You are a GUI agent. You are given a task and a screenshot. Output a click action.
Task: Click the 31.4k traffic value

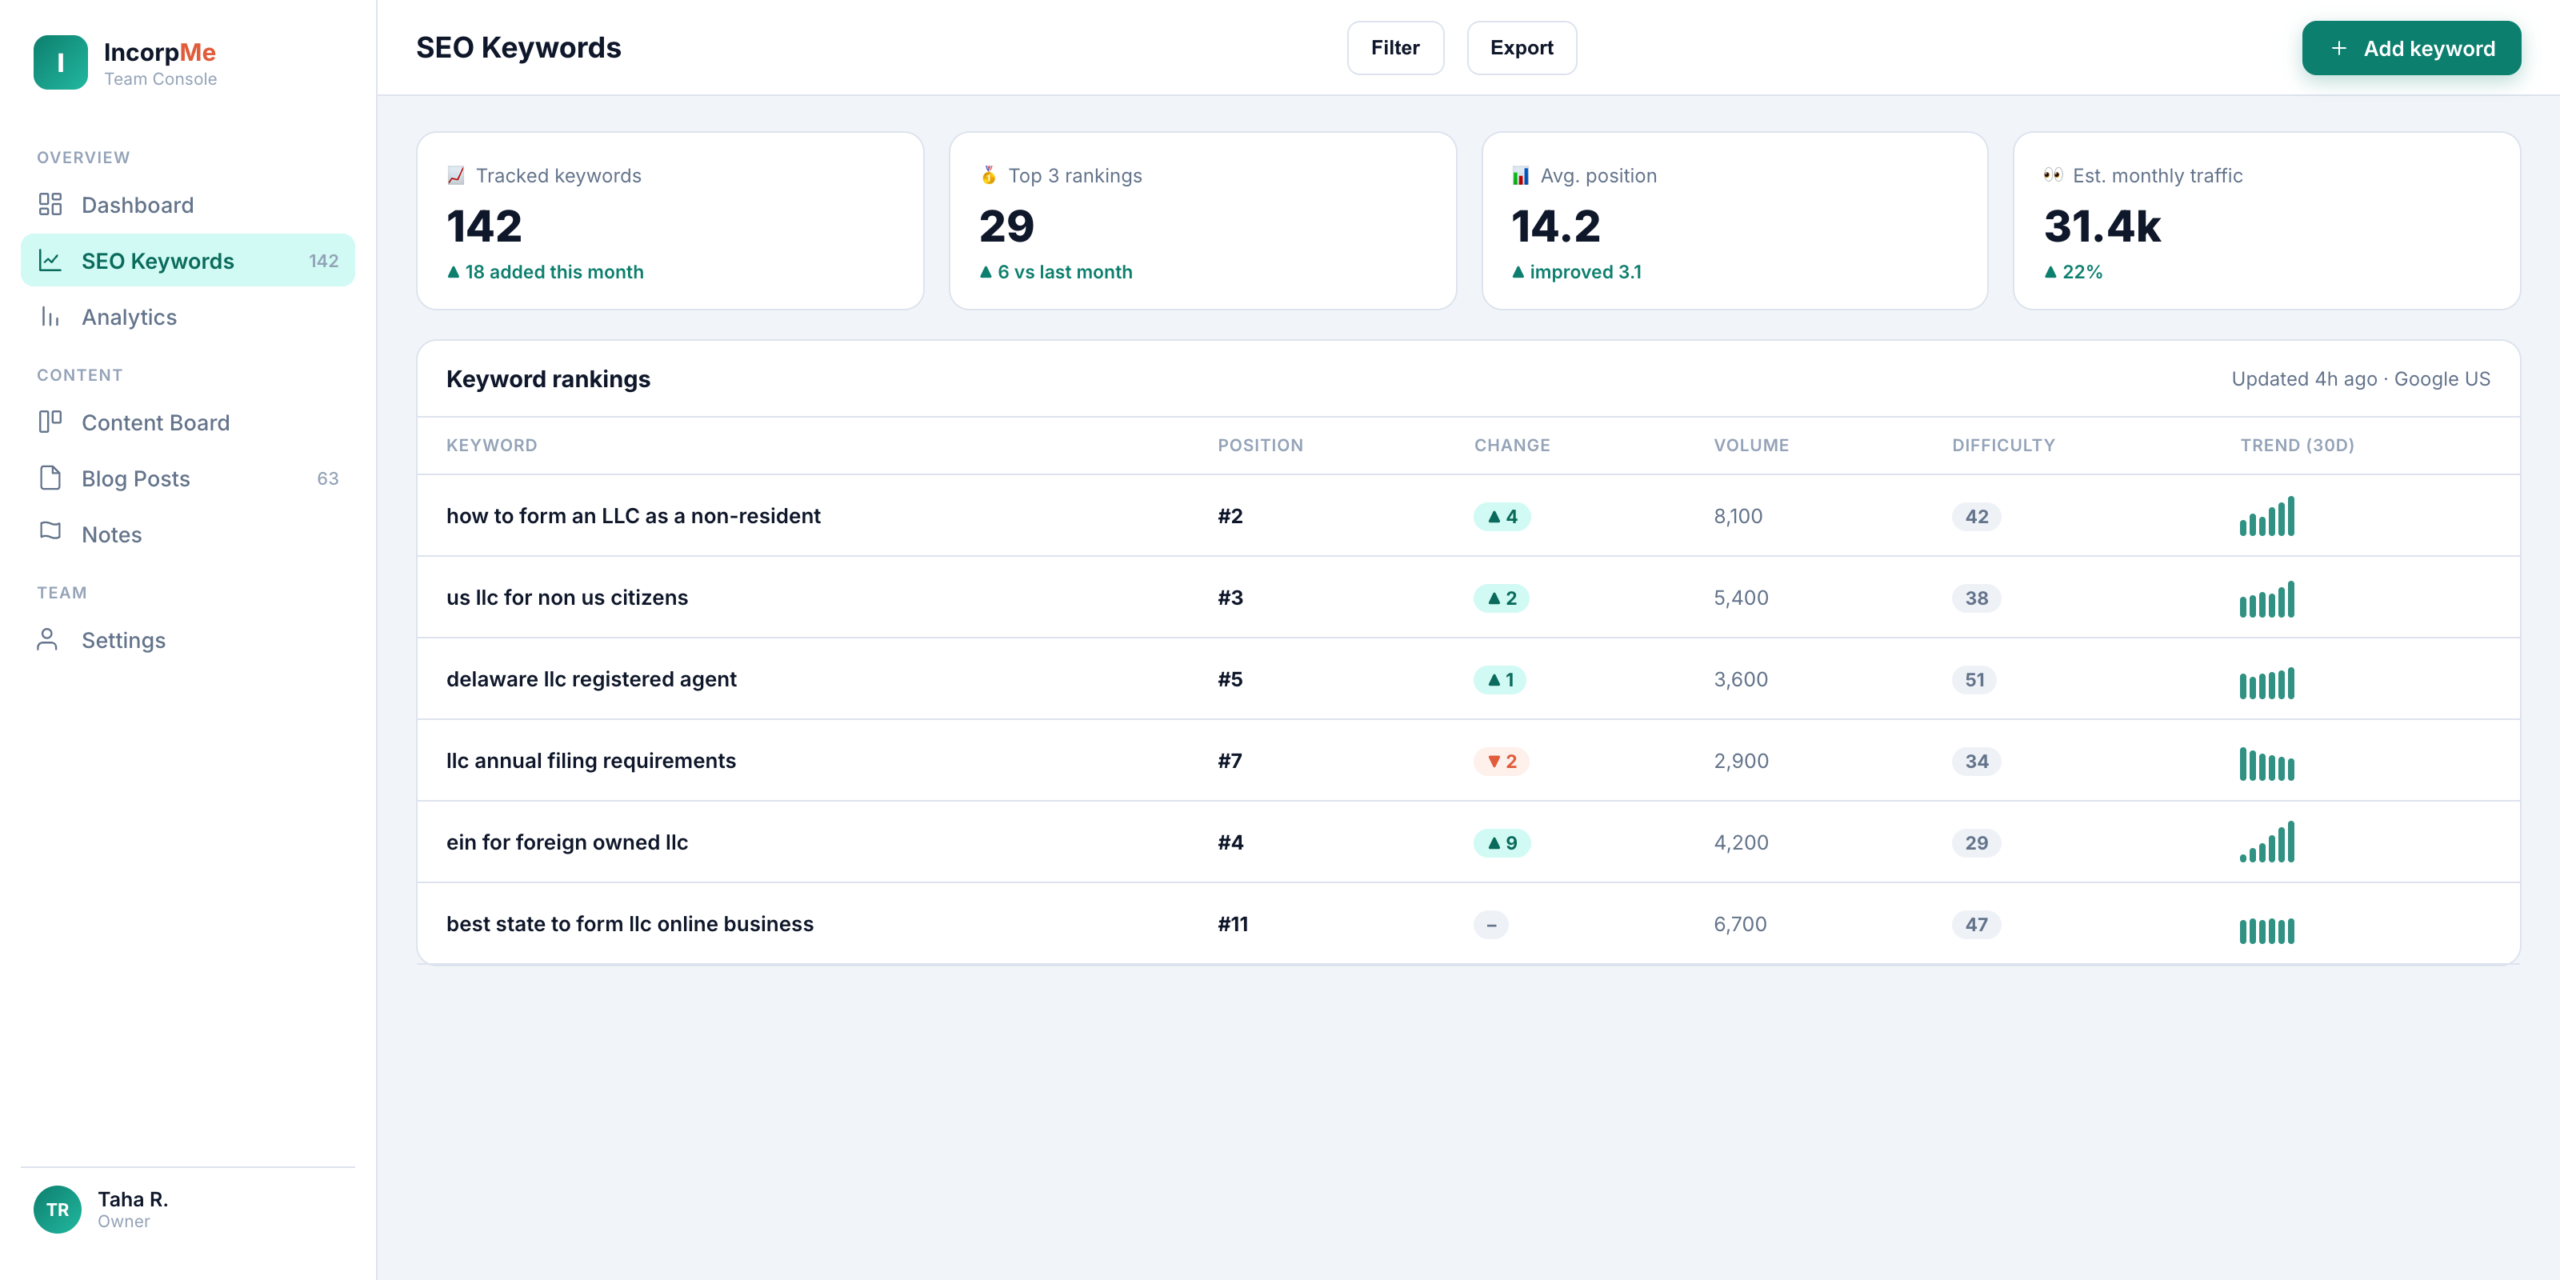pyautogui.click(x=2102, y=226)
